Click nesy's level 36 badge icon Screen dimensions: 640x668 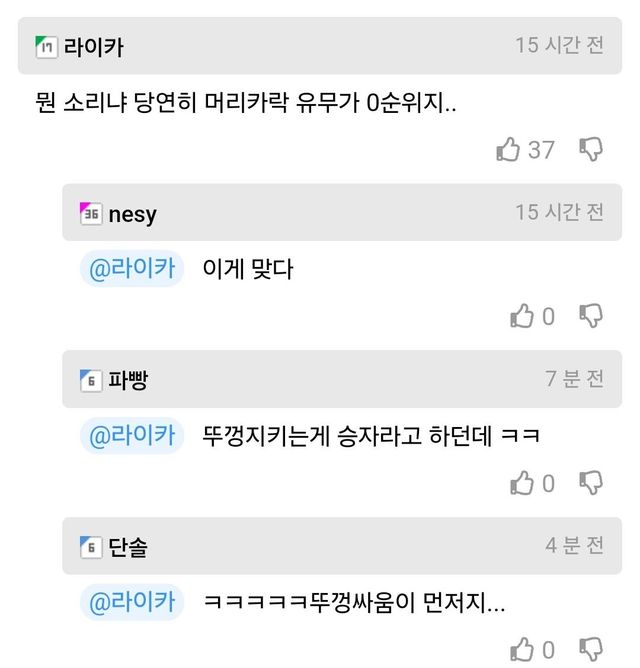point(91,213)
